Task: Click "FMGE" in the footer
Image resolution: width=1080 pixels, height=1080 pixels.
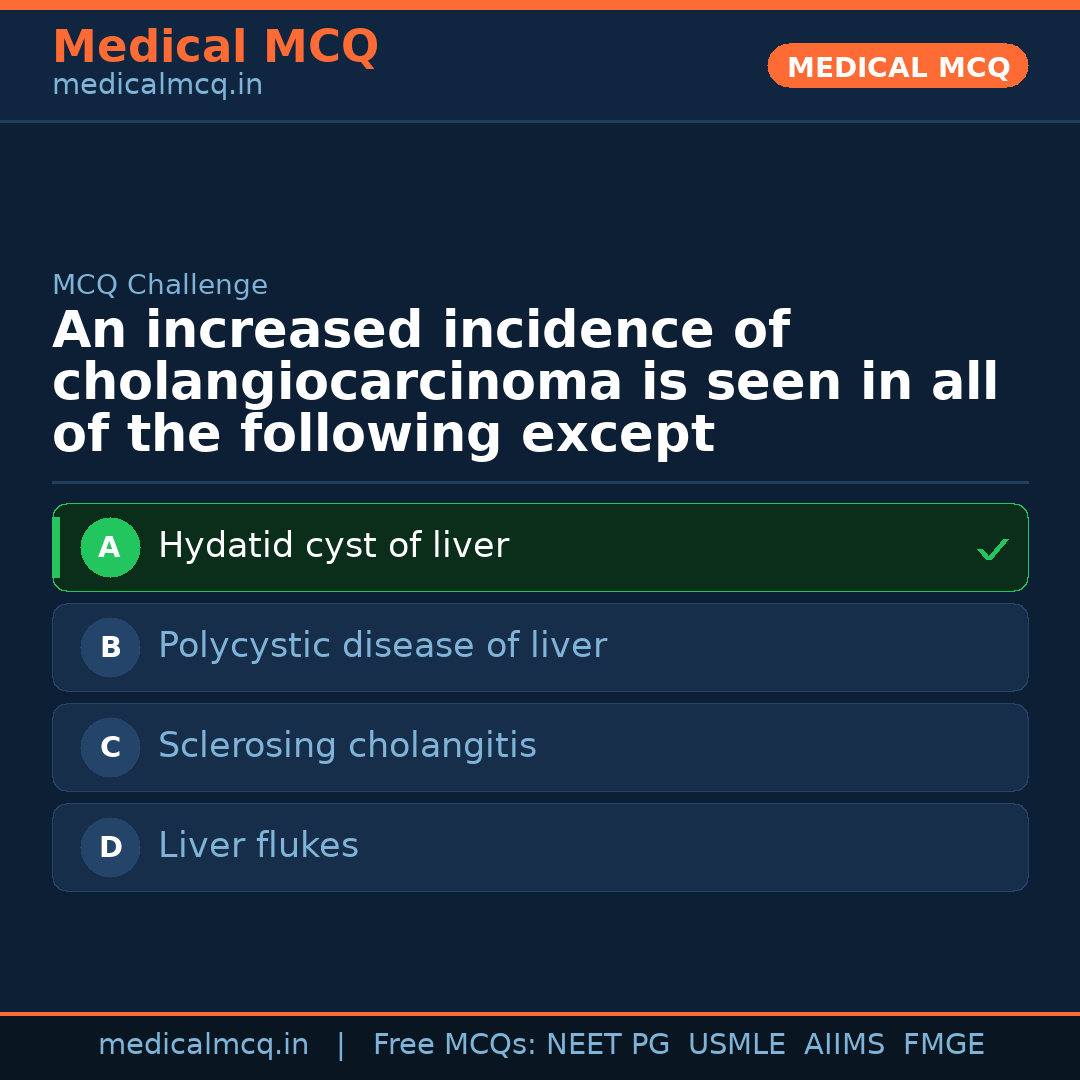Action: point(943,1045)
